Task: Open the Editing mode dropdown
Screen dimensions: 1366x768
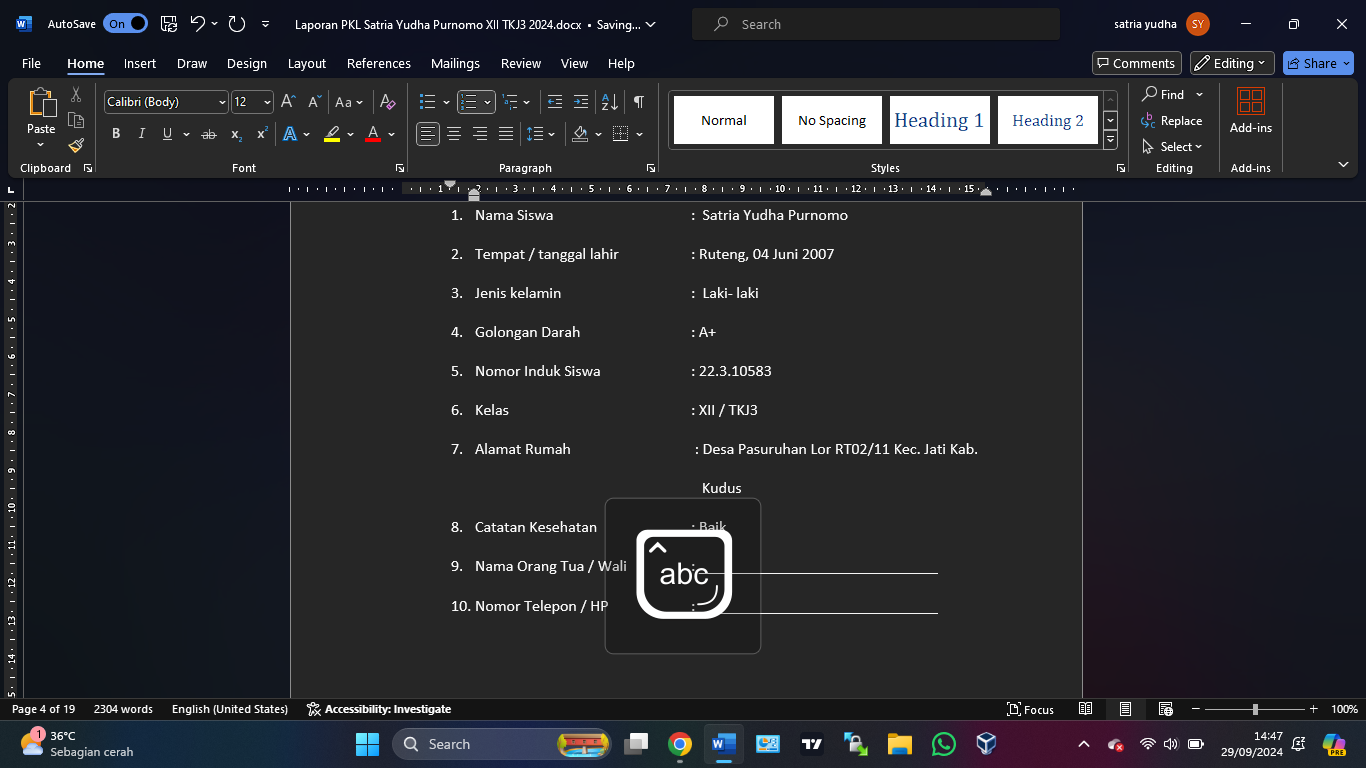Action: click(x=1232, y=63)
